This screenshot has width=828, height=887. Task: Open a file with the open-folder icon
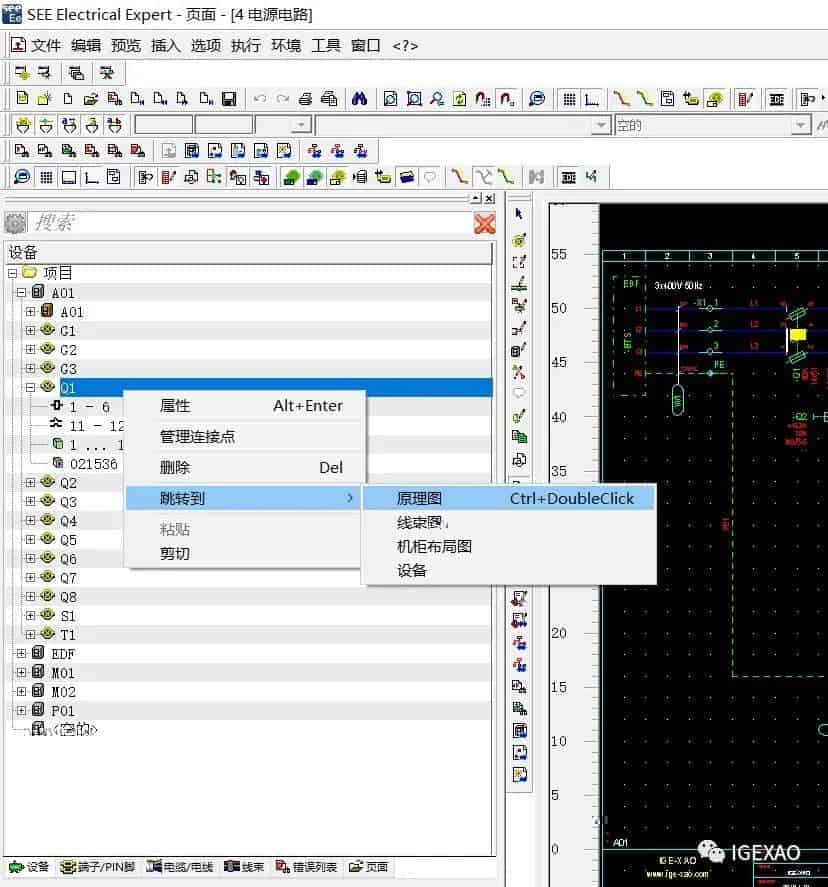coord(91,99)
